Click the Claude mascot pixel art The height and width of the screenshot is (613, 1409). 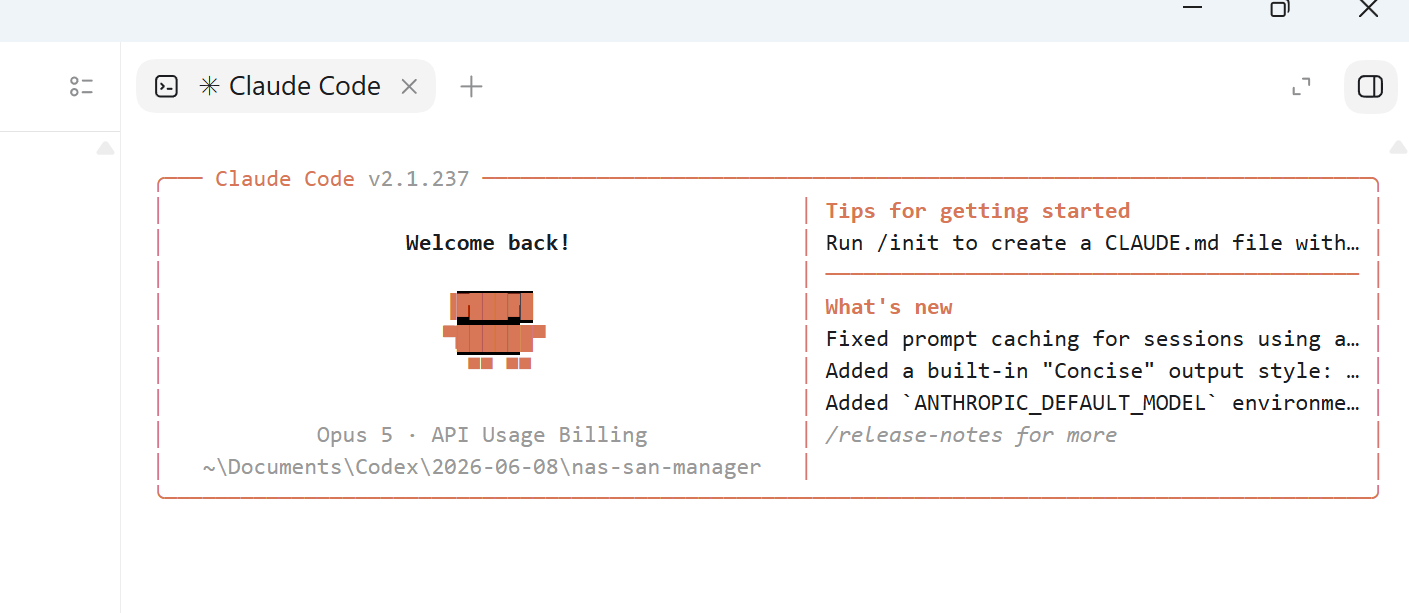494,330
